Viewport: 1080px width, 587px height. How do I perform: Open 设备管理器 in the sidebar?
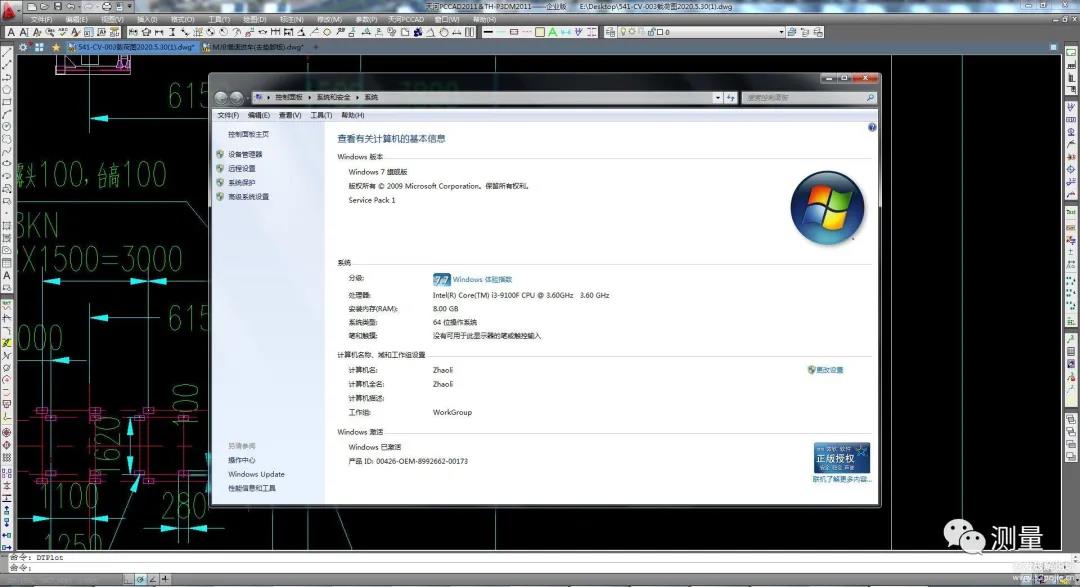tap(245, 154)
